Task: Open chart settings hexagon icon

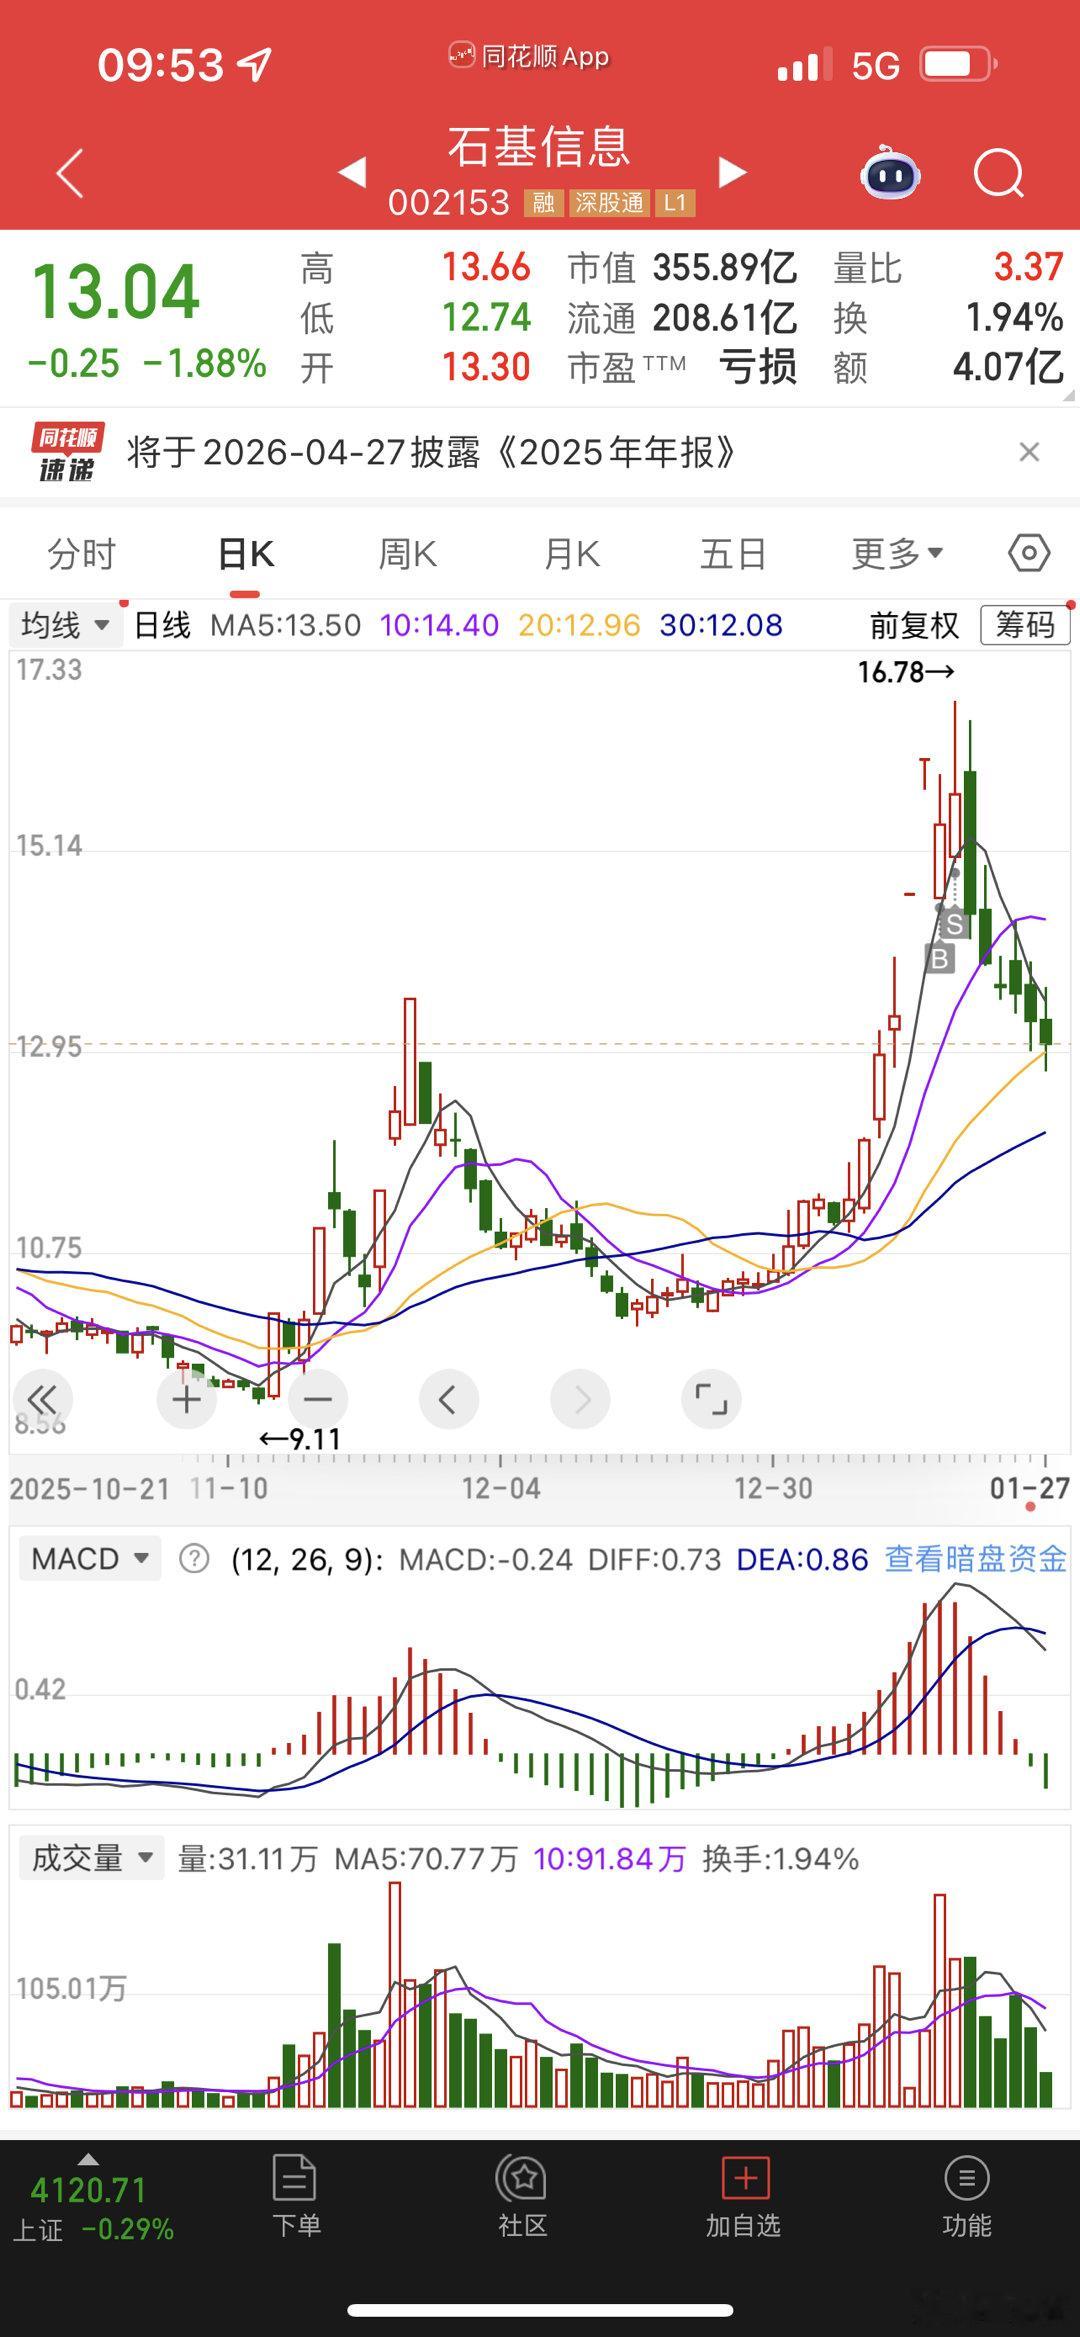Action: (1029, 552)
